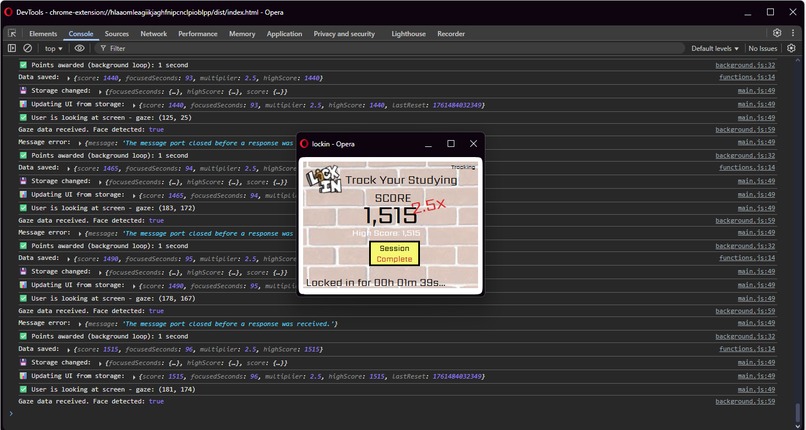This screenshot has height=430, width=806.
Task: Click the Lock In logo in popup
Action: pyautogui.click(x=324, y=179)
